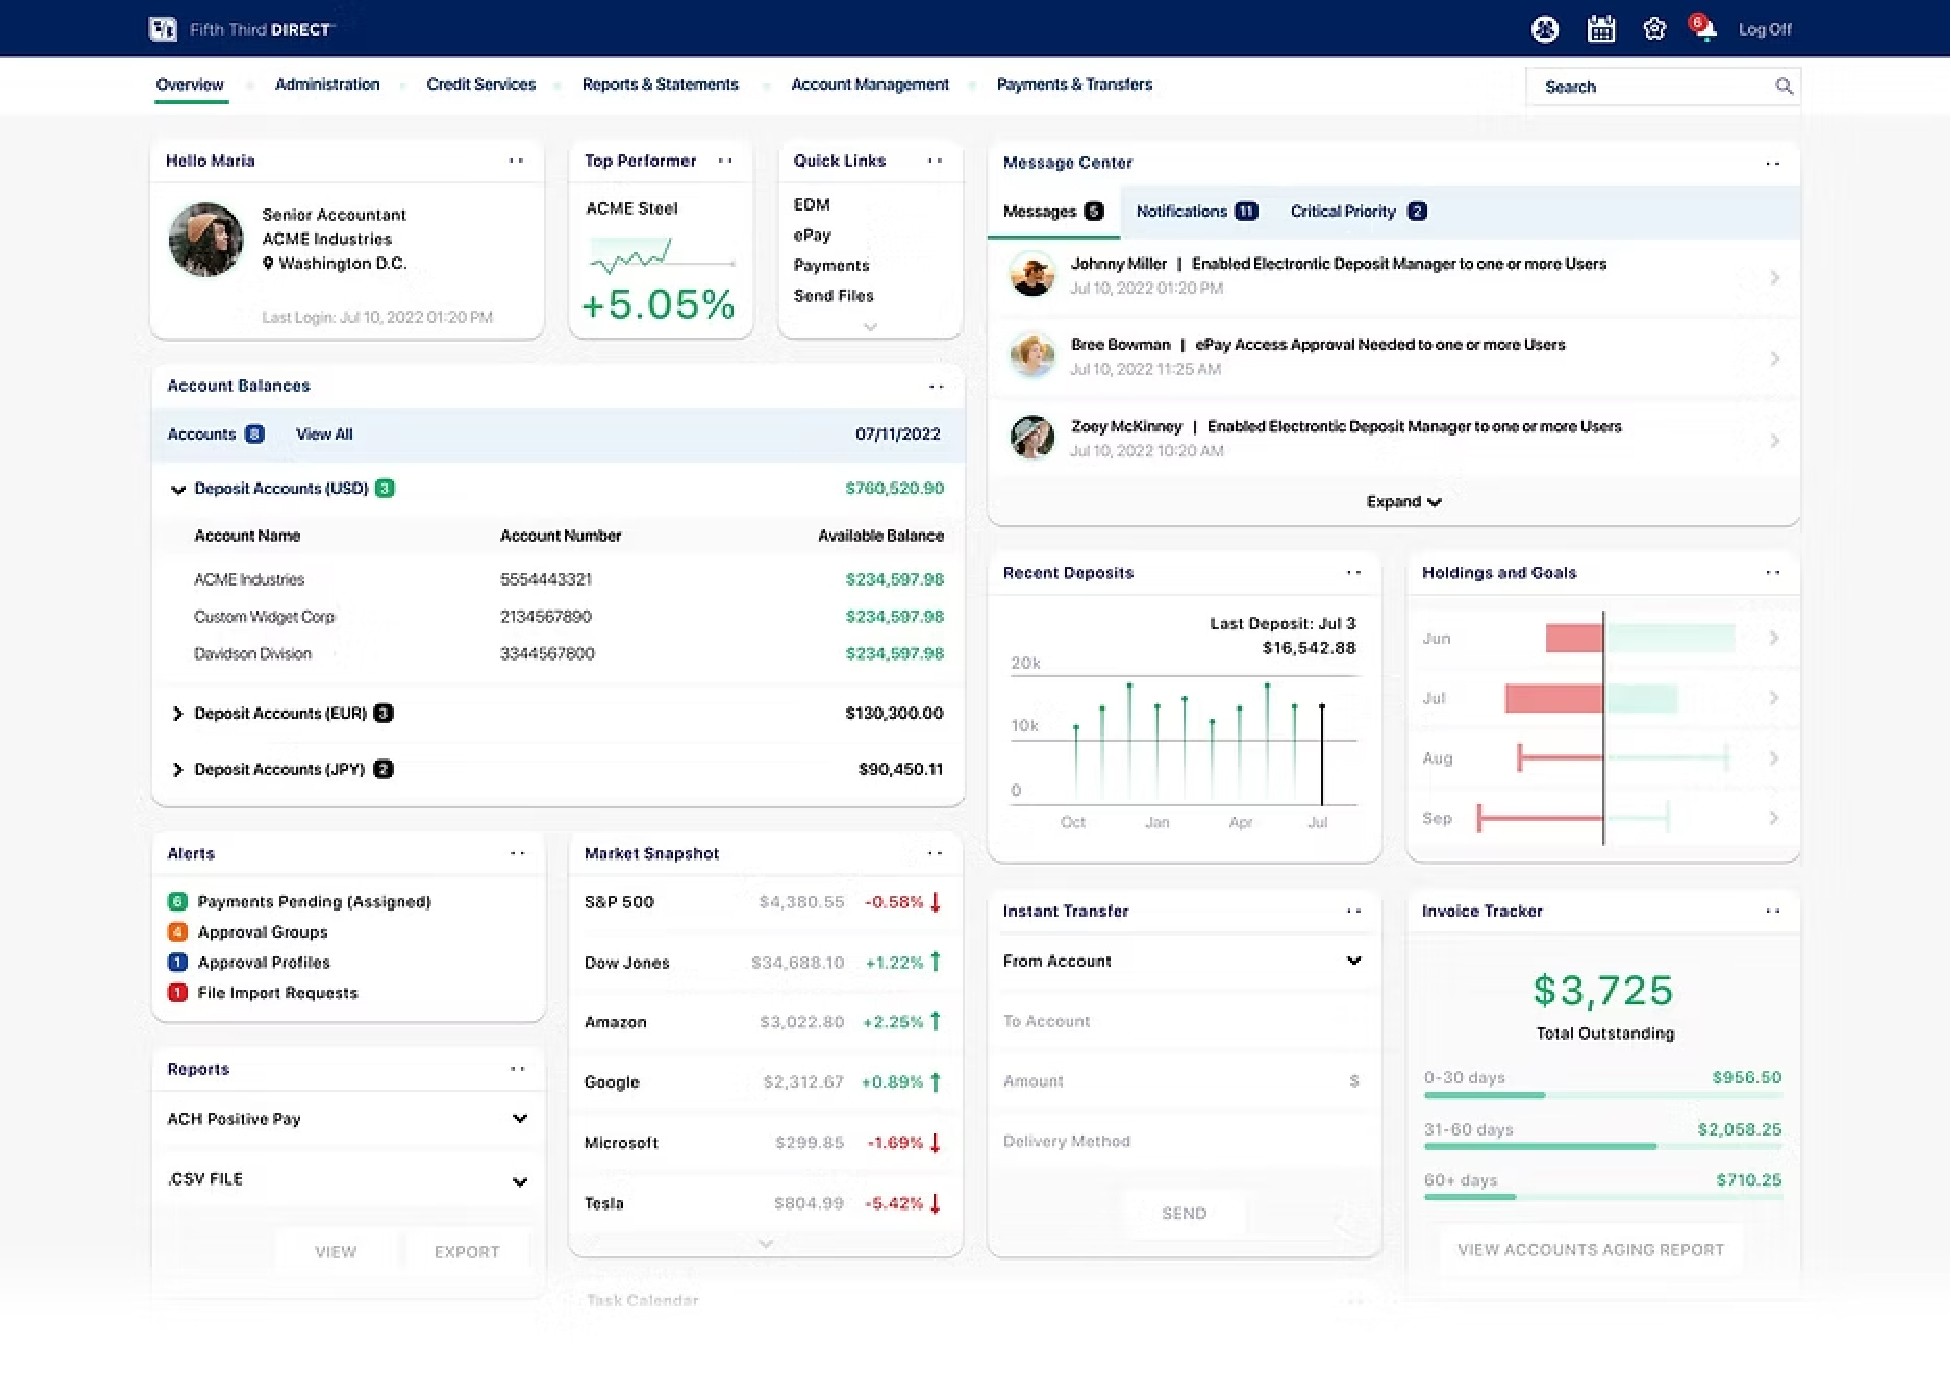Open Quick Links card options menu
The width and height of the screenshot is (1951, 1384).
[x=935, y=160]
